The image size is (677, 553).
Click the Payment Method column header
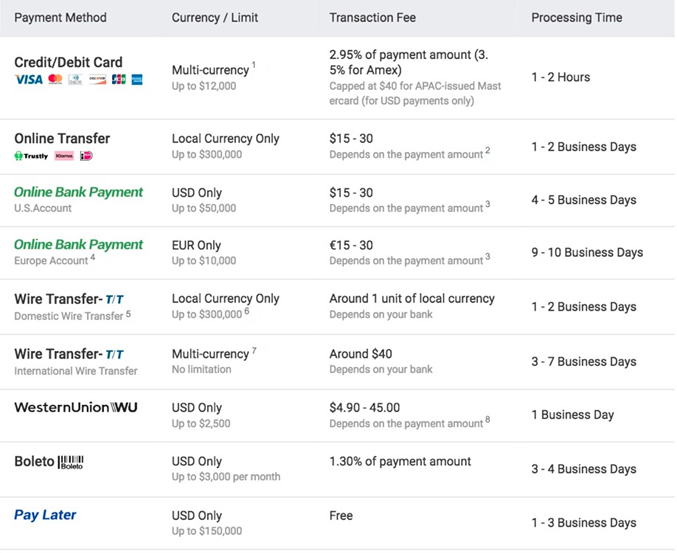tap(60, 18)
